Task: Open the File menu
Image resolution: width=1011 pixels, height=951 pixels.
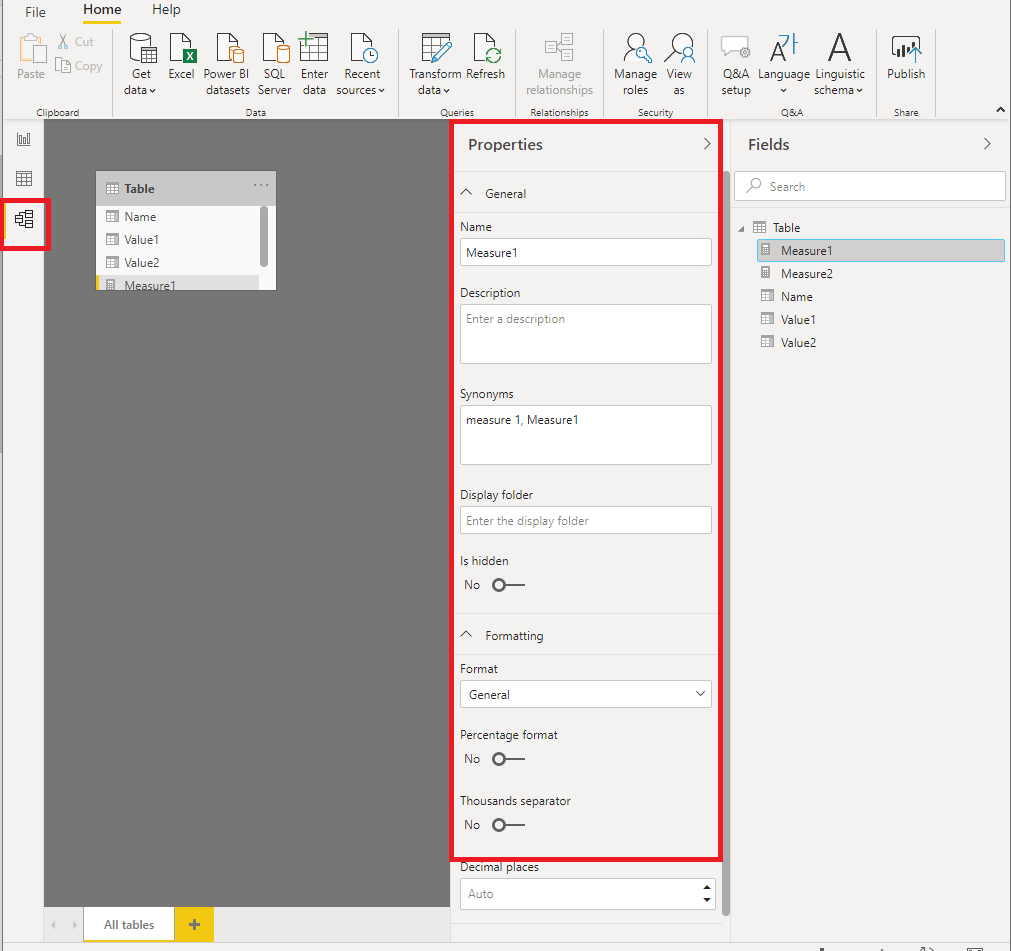Action: point(35,12)
